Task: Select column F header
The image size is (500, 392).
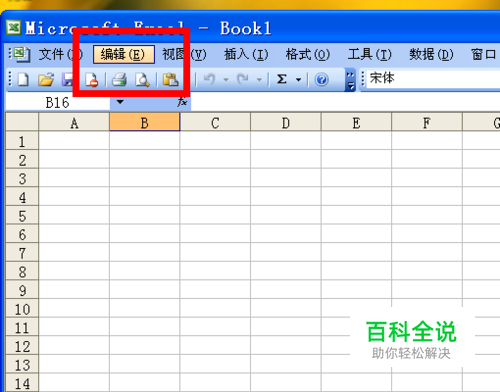Action: click(x=427, y=122)
